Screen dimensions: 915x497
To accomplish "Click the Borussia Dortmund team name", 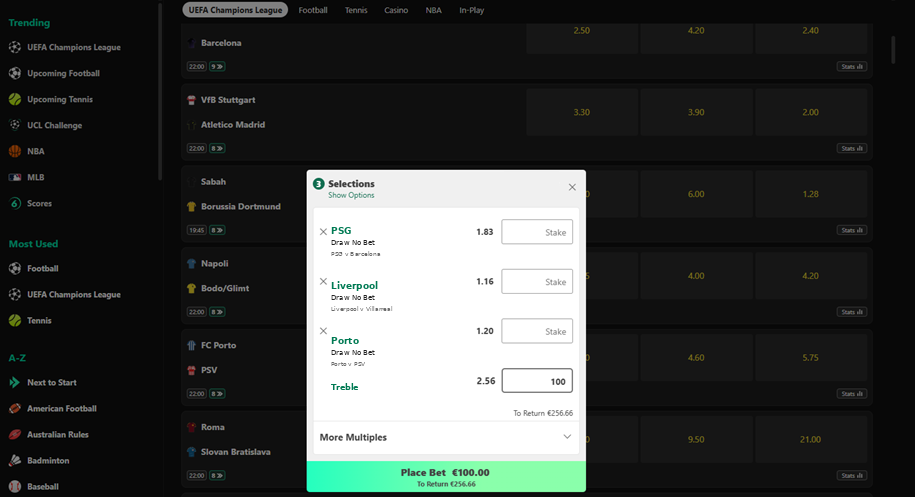I will point(240,206).
